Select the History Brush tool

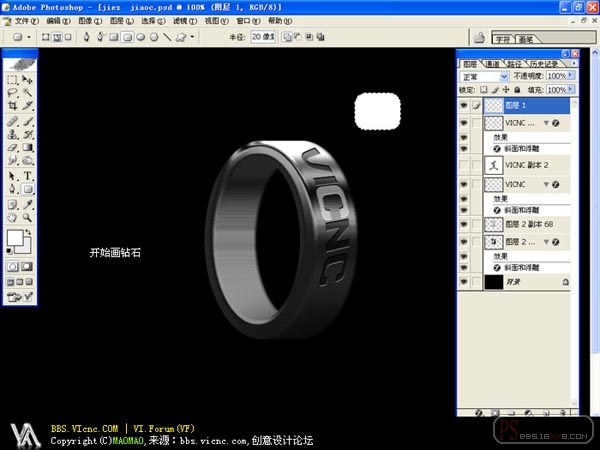click(x=27, y=134)
